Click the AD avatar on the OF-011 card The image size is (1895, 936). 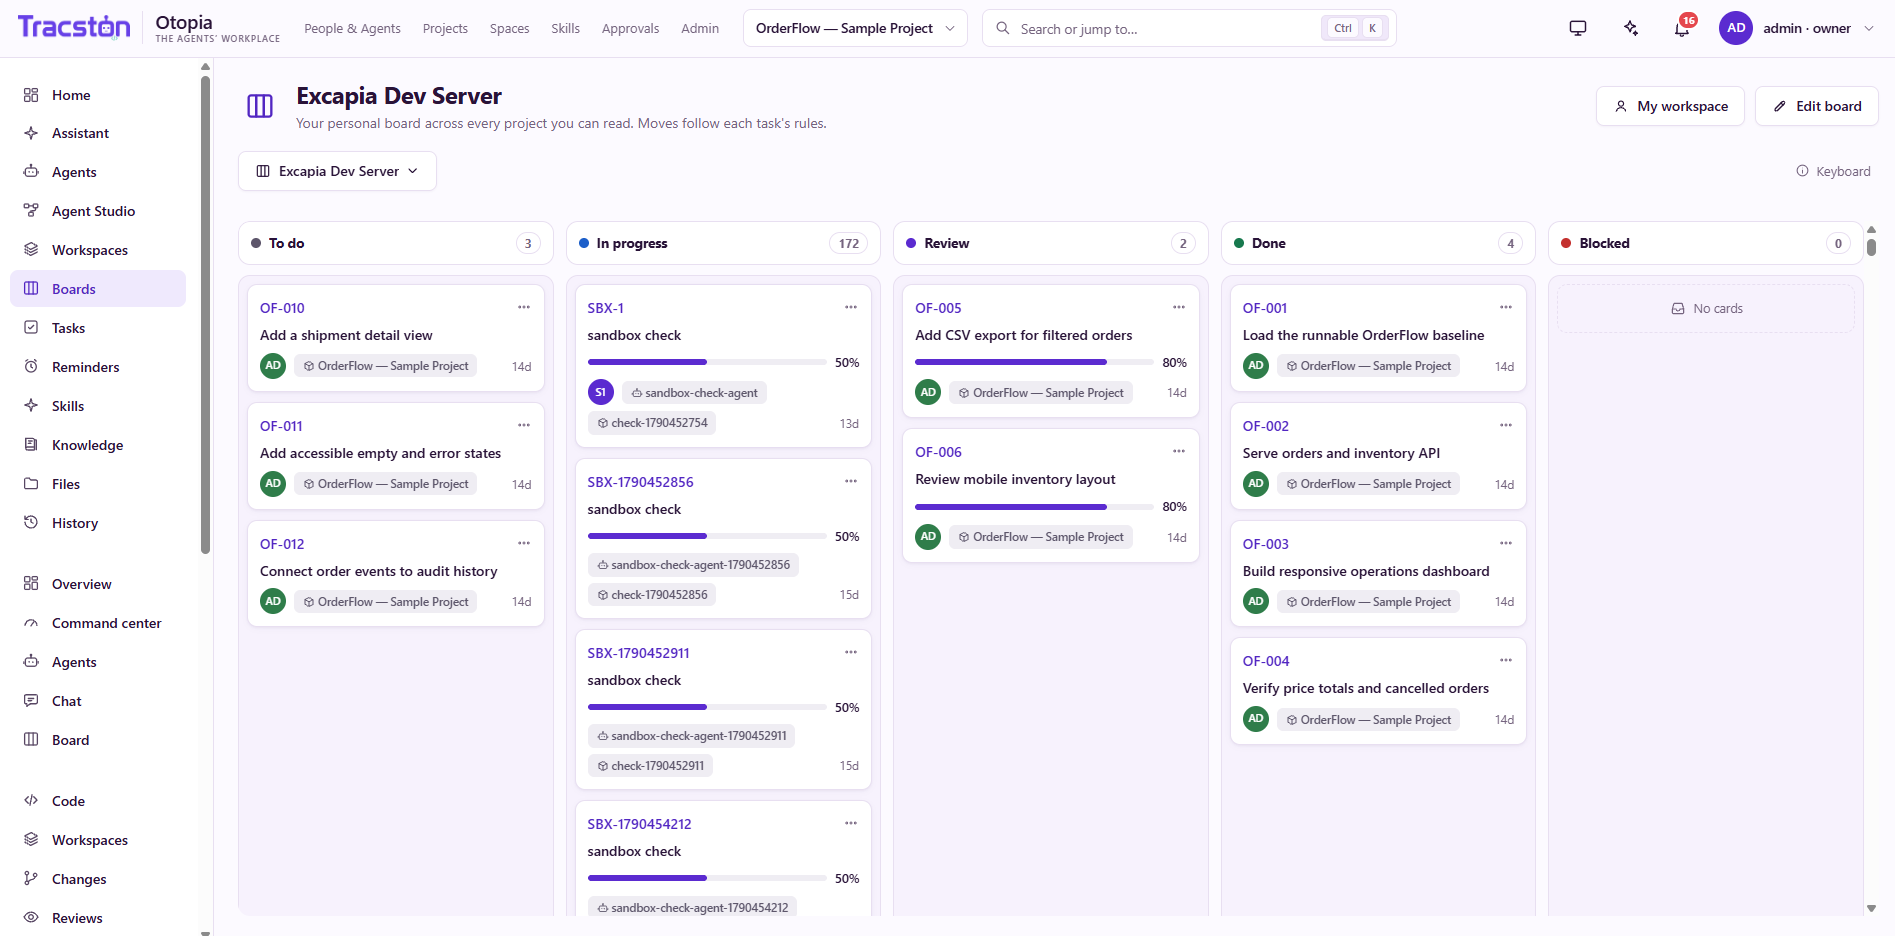[x=273, y=484]
